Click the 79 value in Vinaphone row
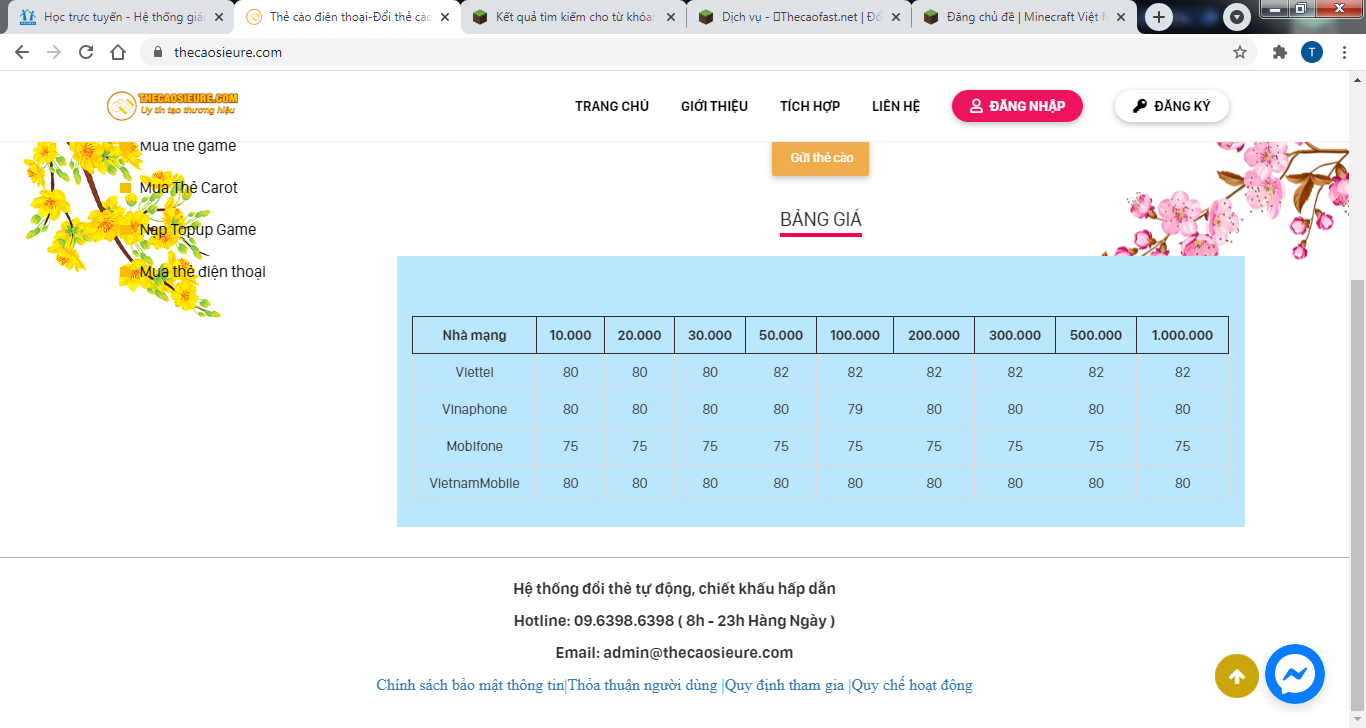This screenshot has width=1366, height=728. pos(855,409)
